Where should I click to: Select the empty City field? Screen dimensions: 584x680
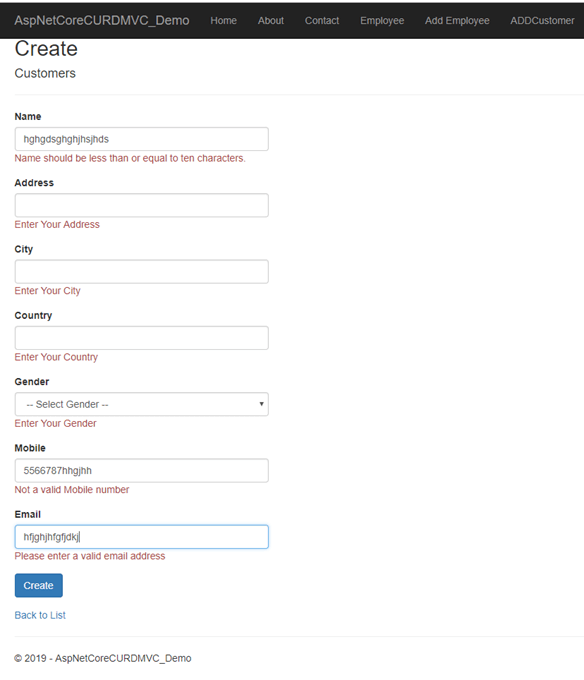pyautogui.click(x=141, y=271)
